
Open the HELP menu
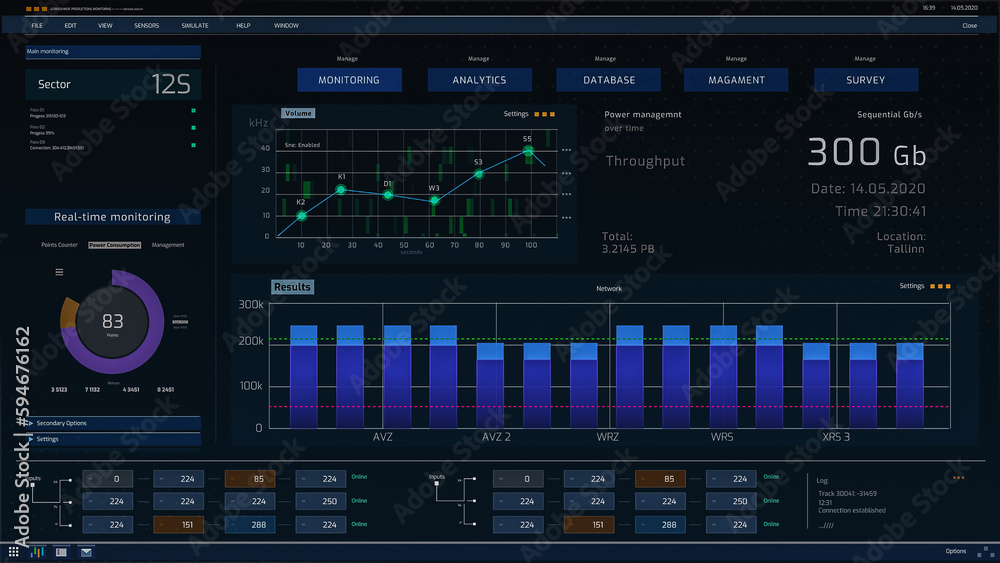coord(243,26)
